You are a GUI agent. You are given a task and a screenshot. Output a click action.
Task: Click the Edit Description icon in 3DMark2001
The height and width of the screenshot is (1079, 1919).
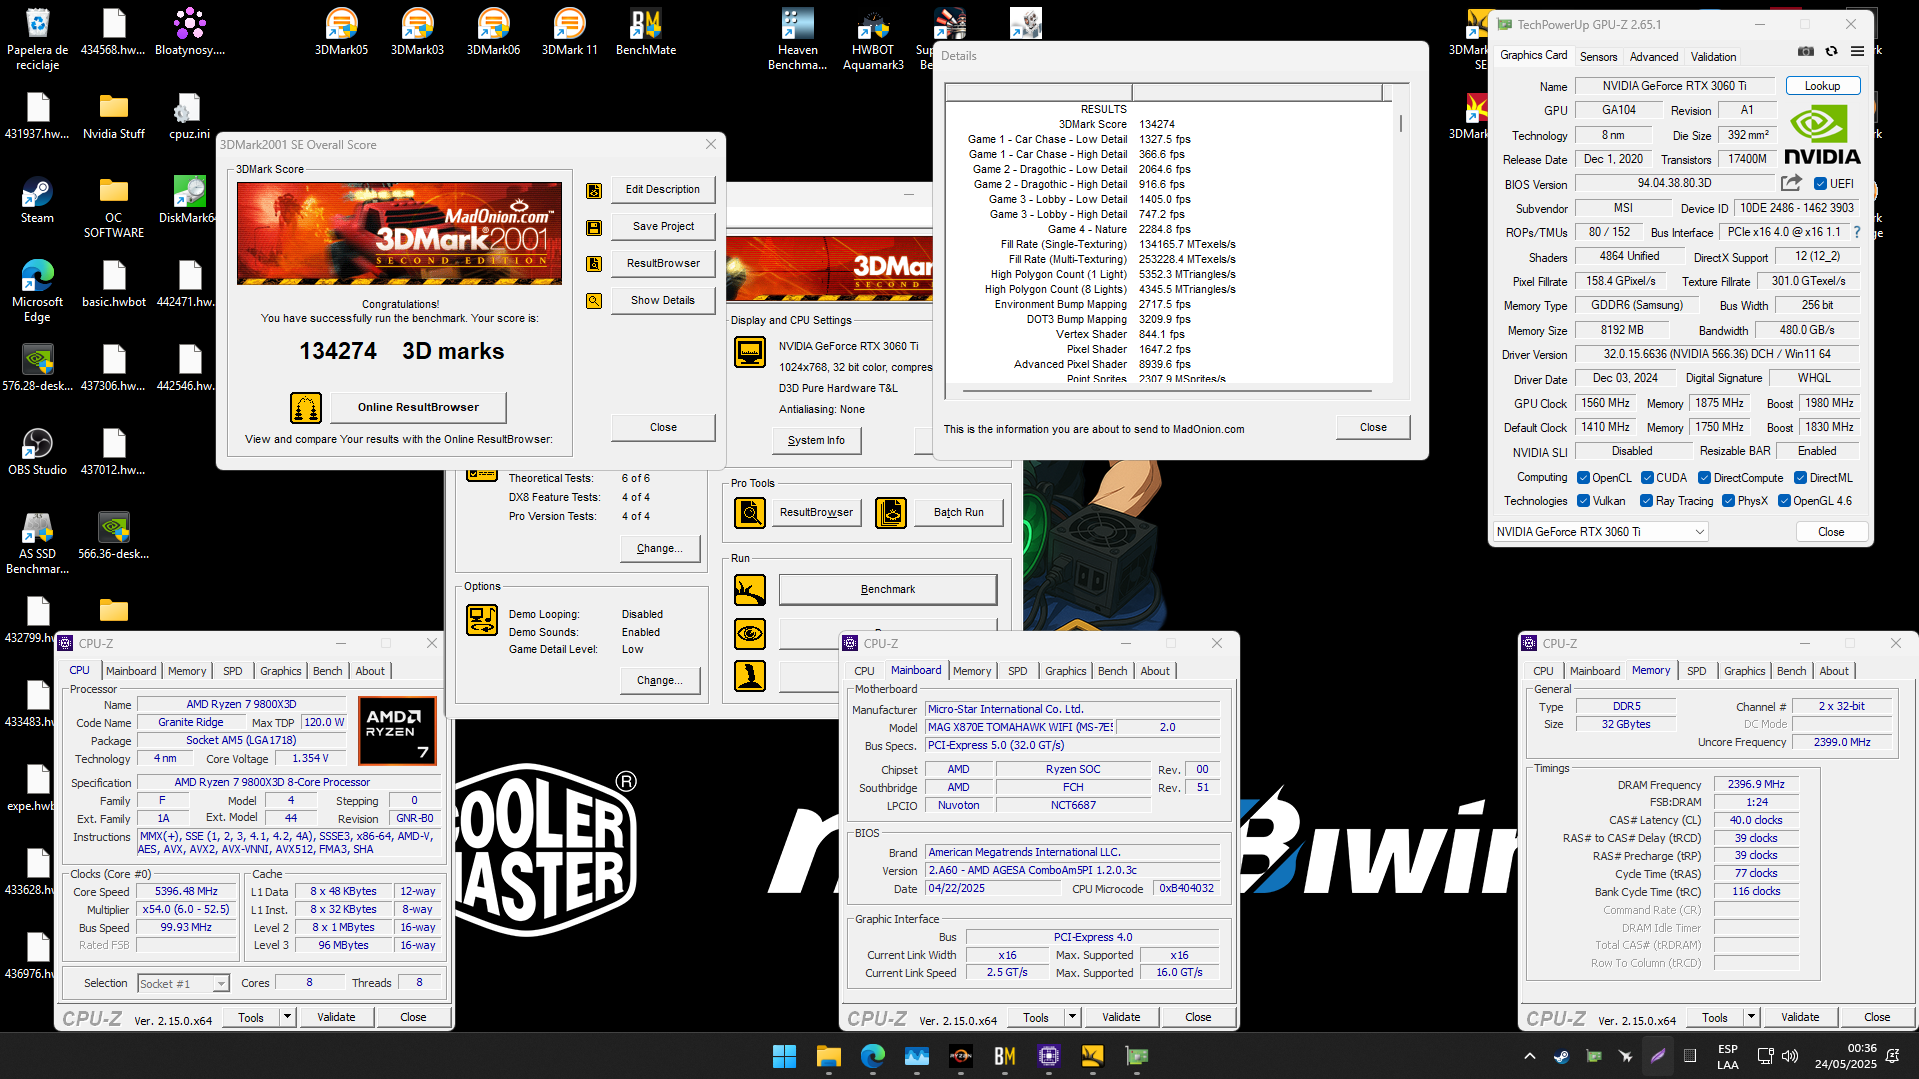[x=594, y=190]
